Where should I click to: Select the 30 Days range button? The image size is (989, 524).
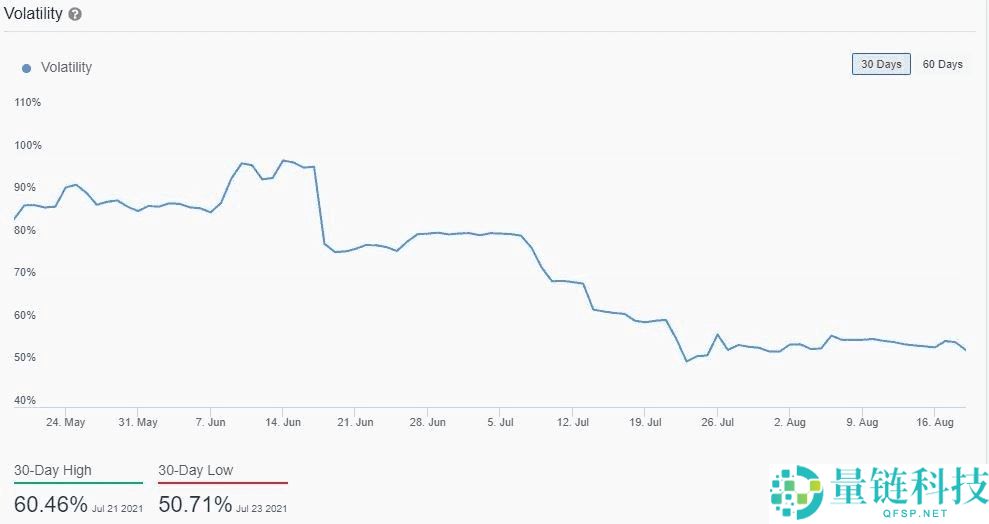point(881,64)
